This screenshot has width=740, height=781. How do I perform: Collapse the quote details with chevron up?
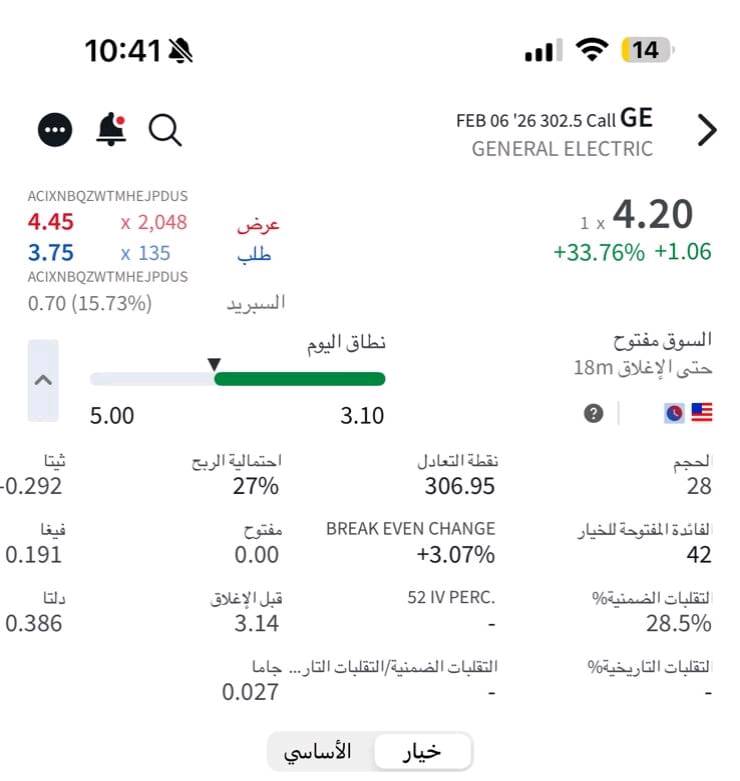pos(43,380)
